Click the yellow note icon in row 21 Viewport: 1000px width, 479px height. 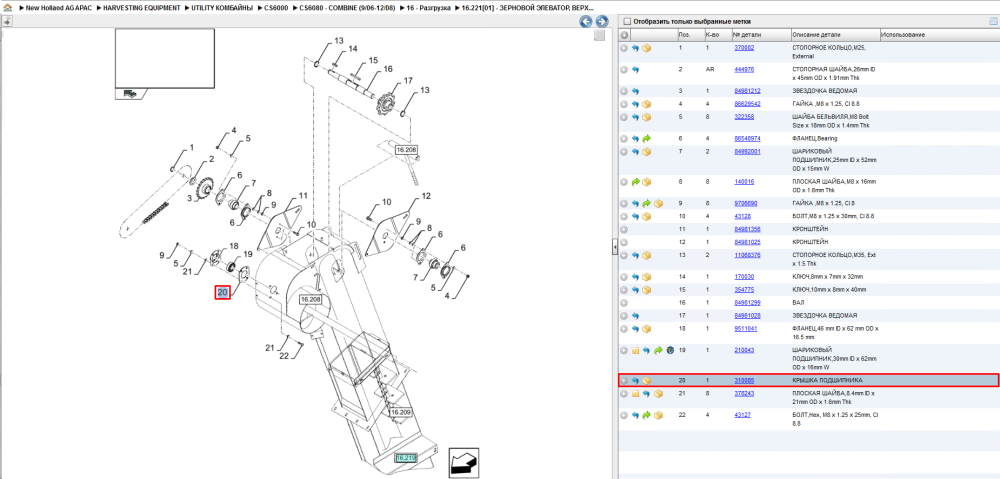(635, 394)
